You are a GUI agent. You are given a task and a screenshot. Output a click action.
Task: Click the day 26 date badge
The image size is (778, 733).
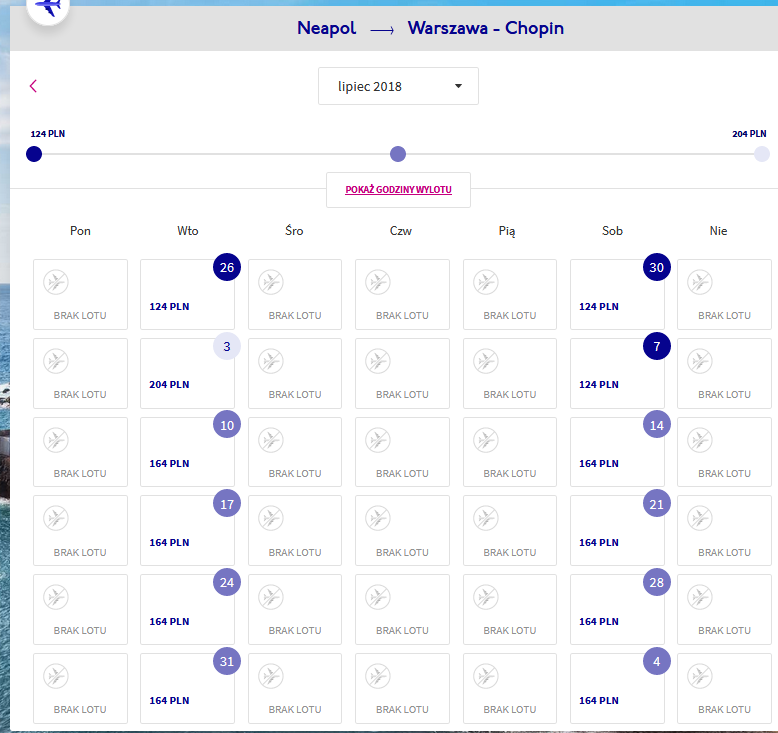point(227,267)
